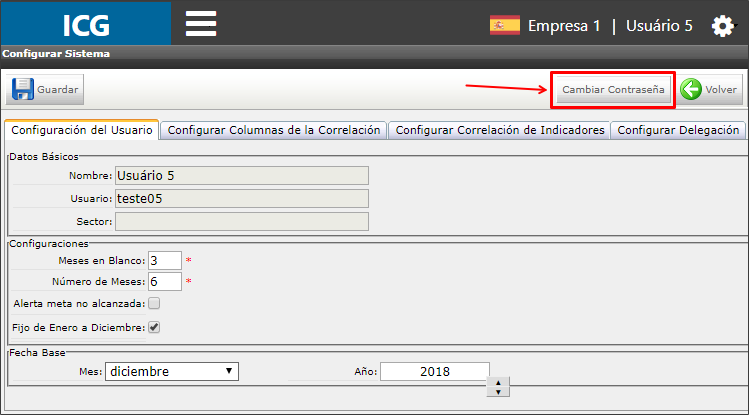
Task: Click the Nombre field
Action: 242,175
